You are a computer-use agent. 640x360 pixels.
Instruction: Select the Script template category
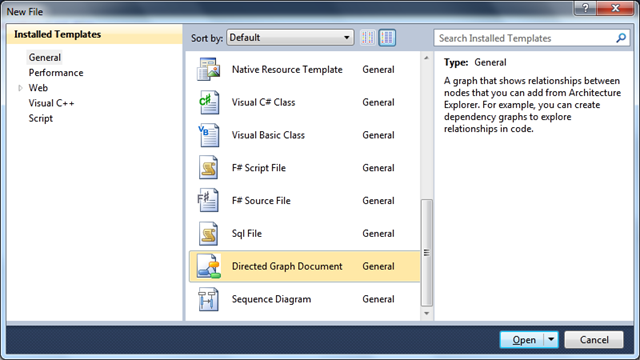pos(41,118)
